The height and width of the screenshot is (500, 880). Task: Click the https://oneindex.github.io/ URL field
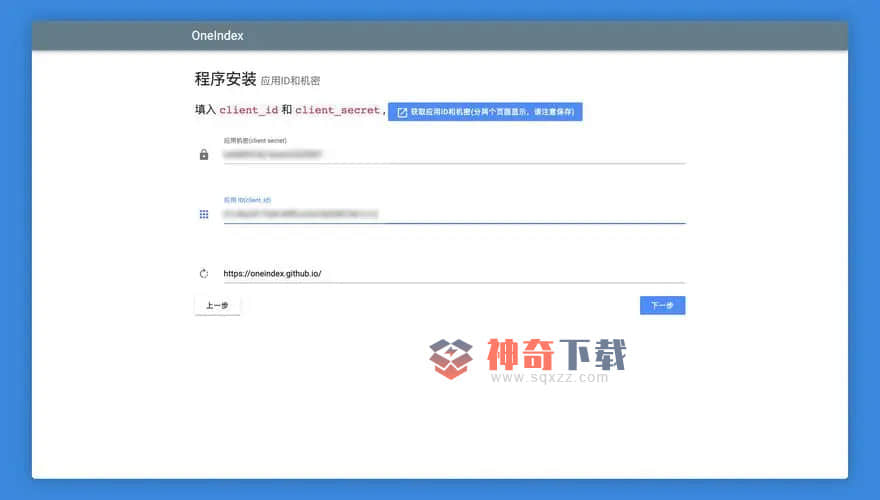click(454, 273)
